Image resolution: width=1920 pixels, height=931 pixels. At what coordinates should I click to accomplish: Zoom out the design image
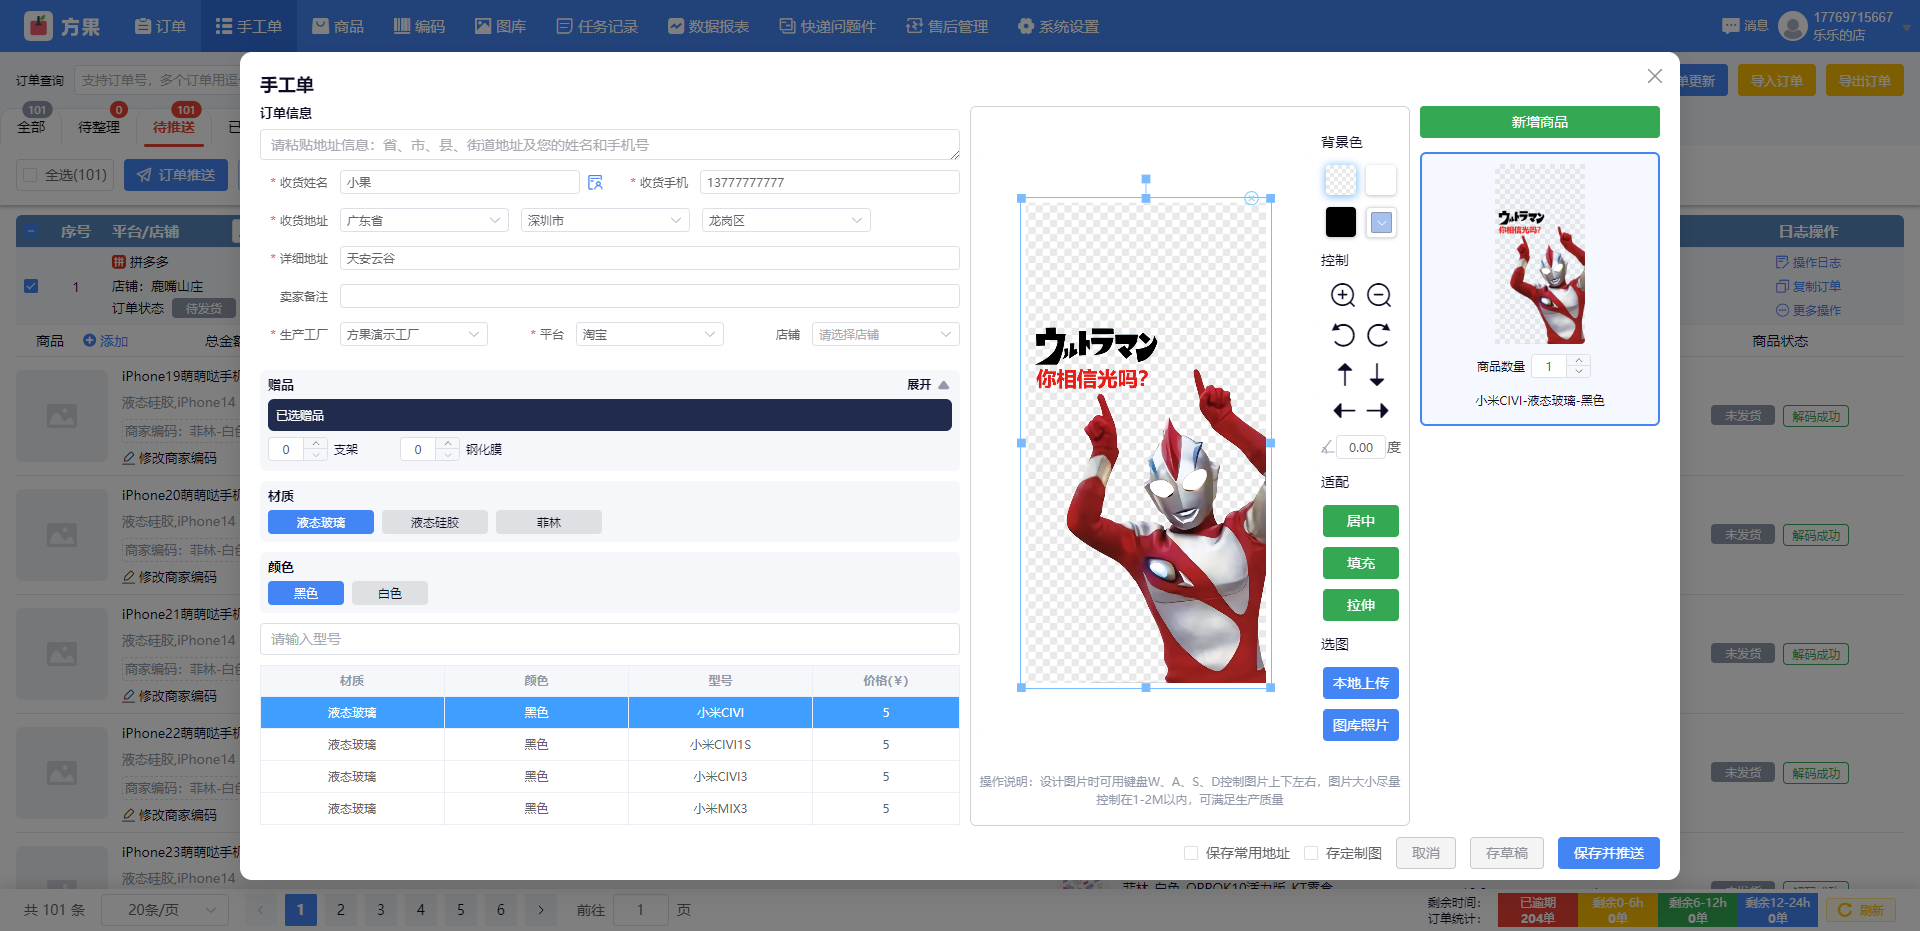tap(1379, 295)
